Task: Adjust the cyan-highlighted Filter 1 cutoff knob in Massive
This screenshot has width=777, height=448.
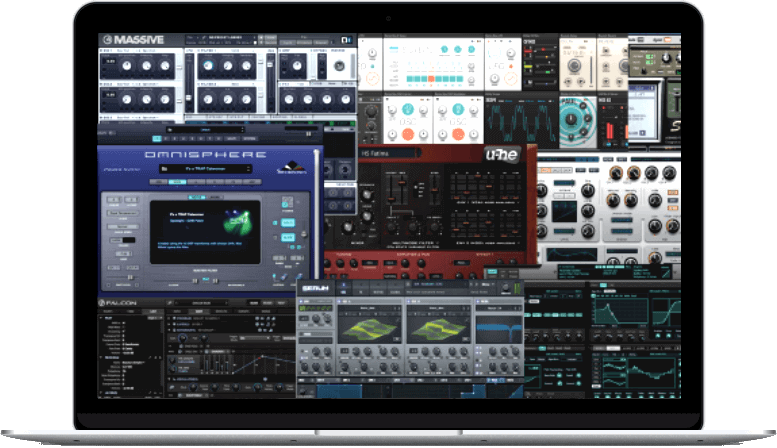Action: click(x=209, y=66)
